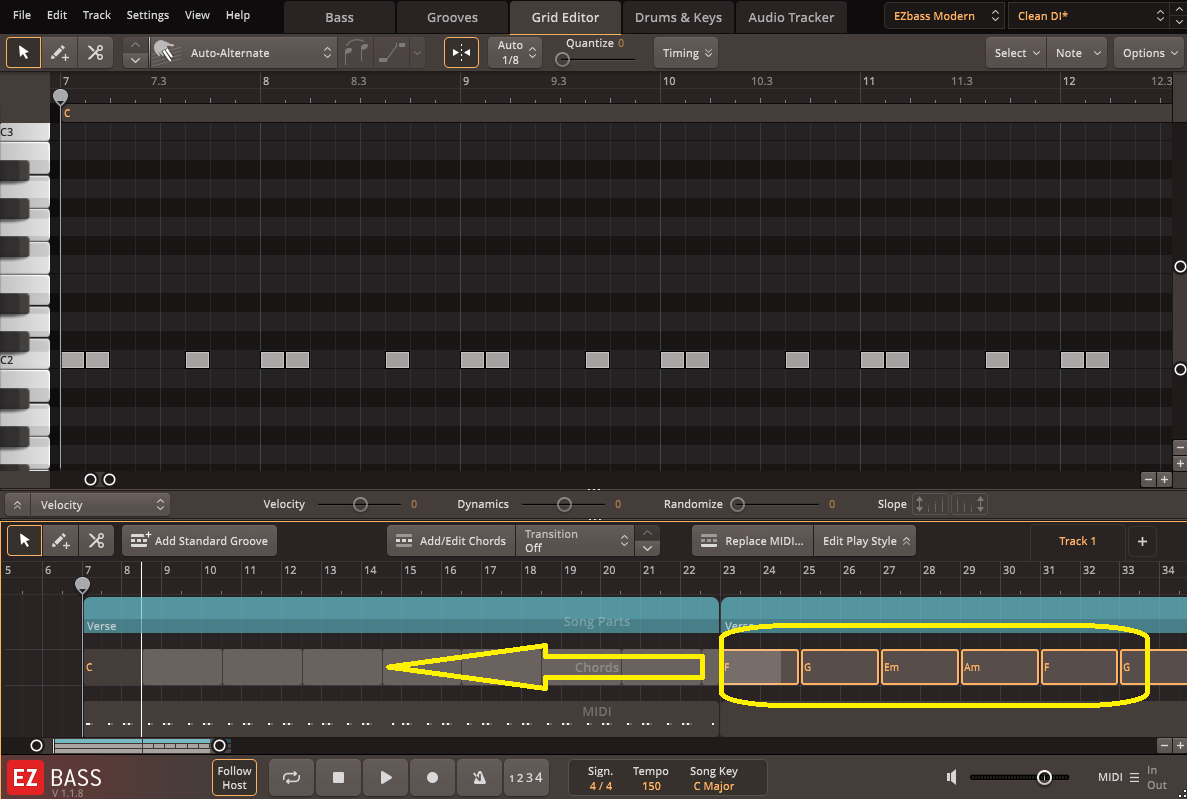Select the Em chord block
This screenshot has width=1187, height=799.
click(x=920, y=667)
